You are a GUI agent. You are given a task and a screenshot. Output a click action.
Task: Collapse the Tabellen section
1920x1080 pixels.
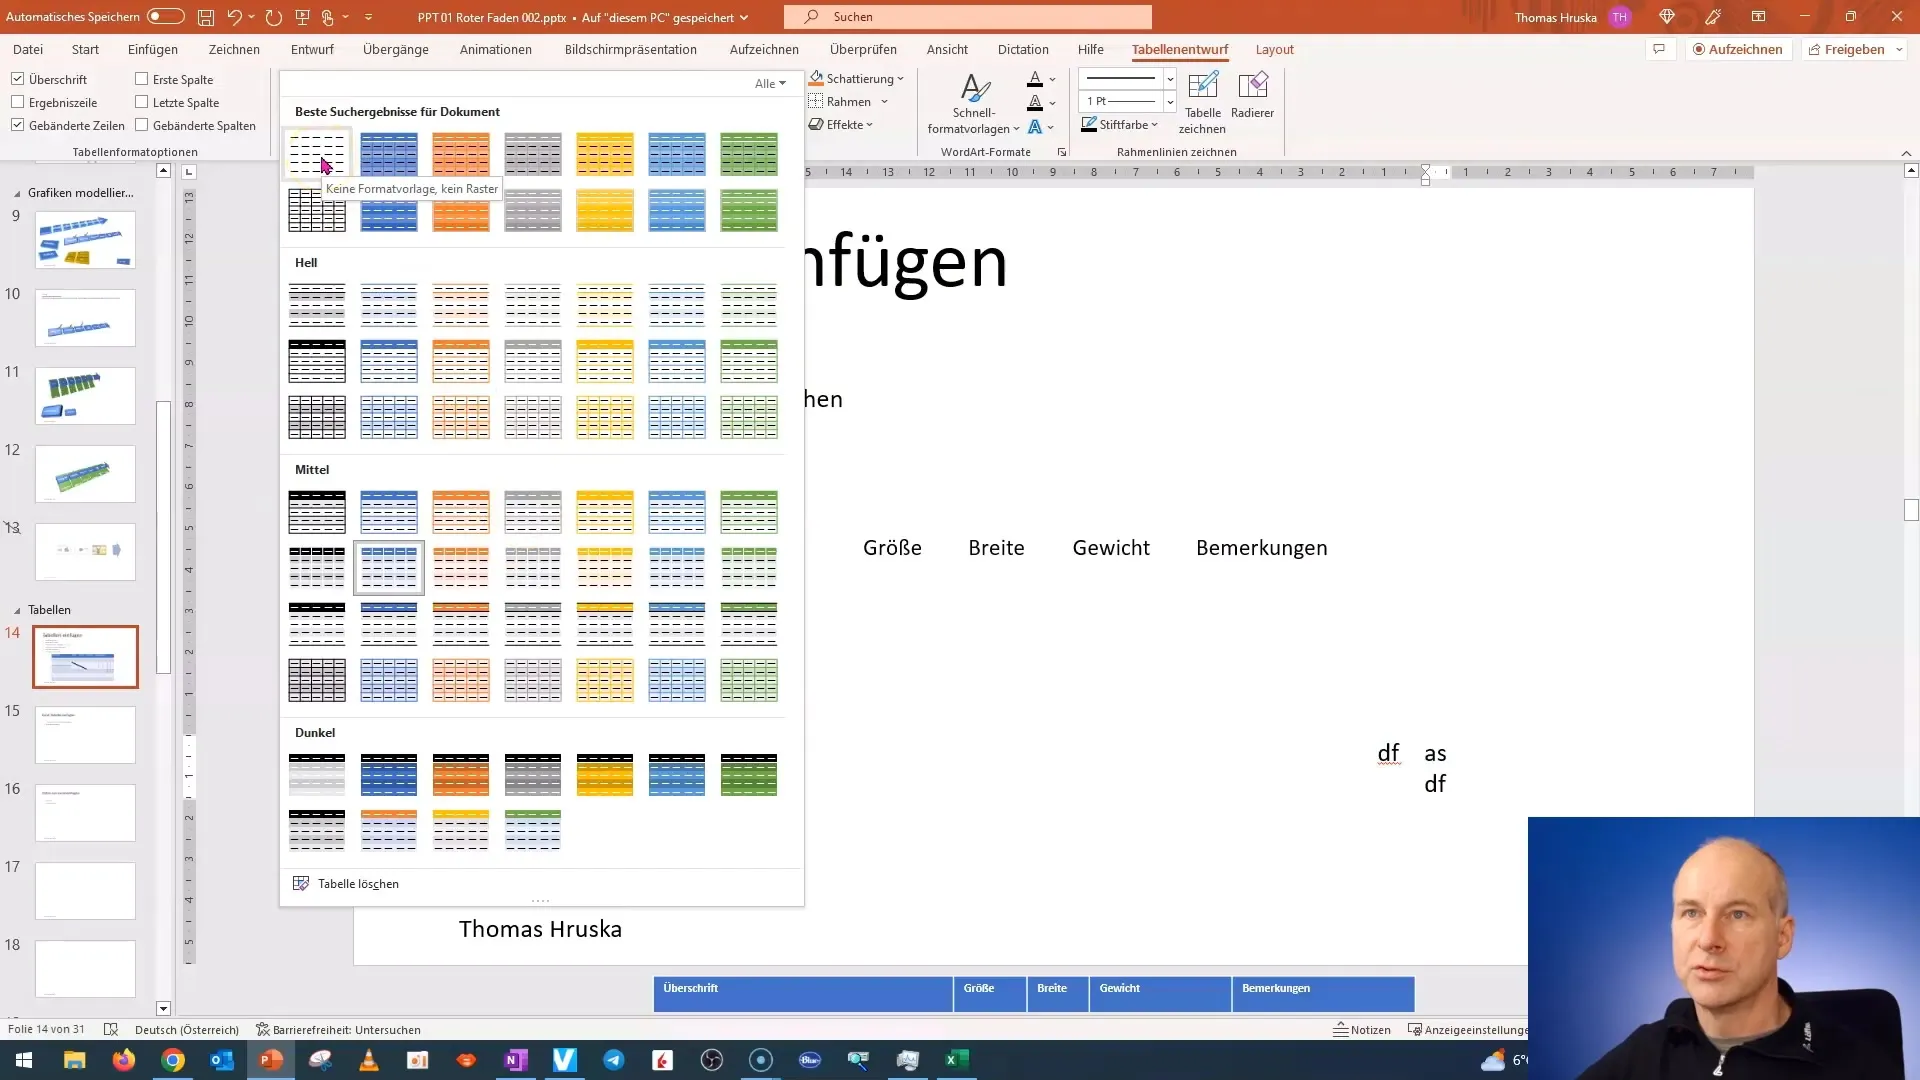click(x=17, y=610)
